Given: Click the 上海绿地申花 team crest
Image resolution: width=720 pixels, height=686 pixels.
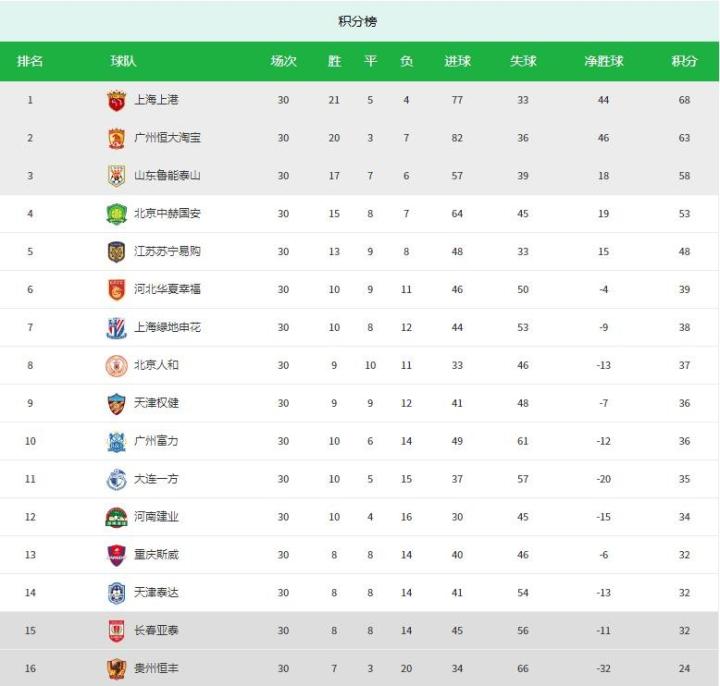Looking at the screenshot, I should (x=117, y=328).
